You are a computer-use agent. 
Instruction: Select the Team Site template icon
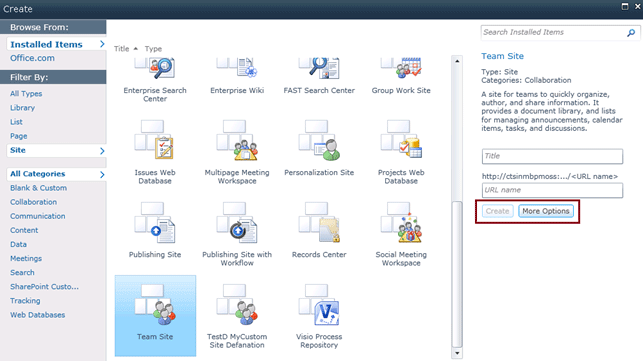coord(155,304)
